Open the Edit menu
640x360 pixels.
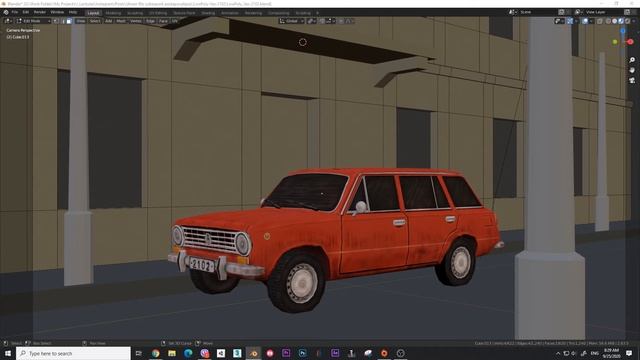[26, 12]
